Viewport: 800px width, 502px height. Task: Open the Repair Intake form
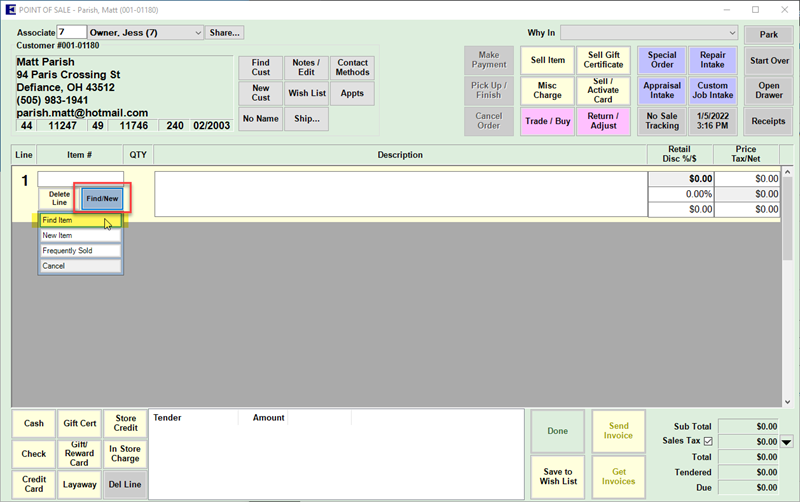[712, 60]
